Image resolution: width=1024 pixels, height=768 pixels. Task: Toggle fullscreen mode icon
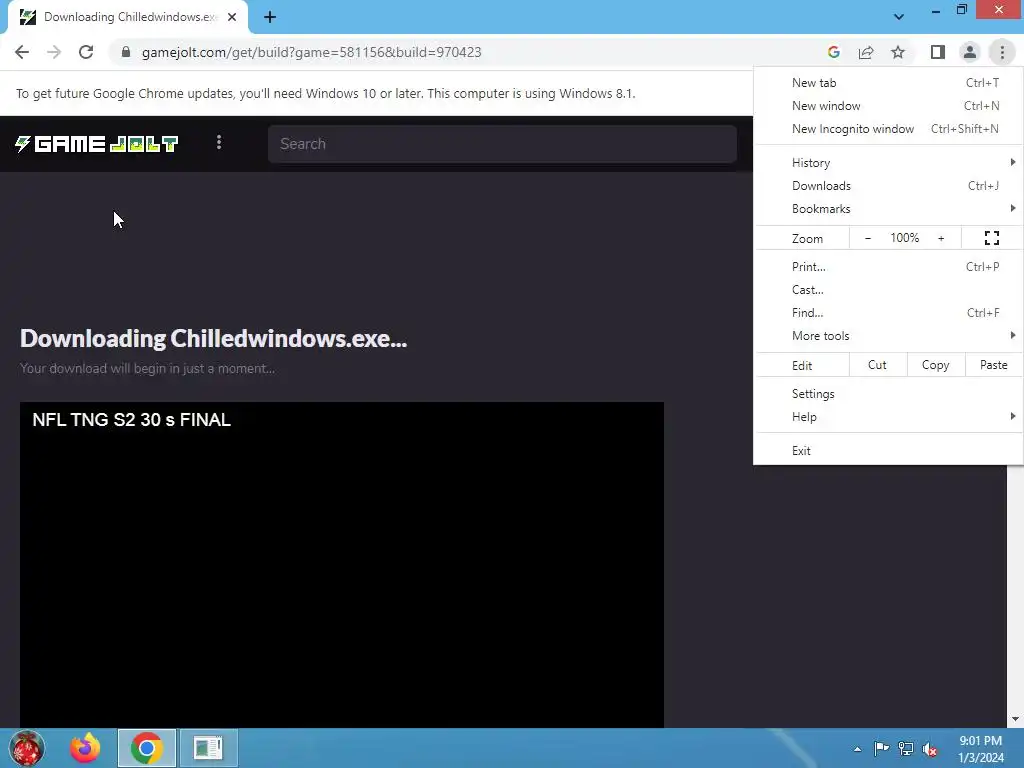[991, 238]
